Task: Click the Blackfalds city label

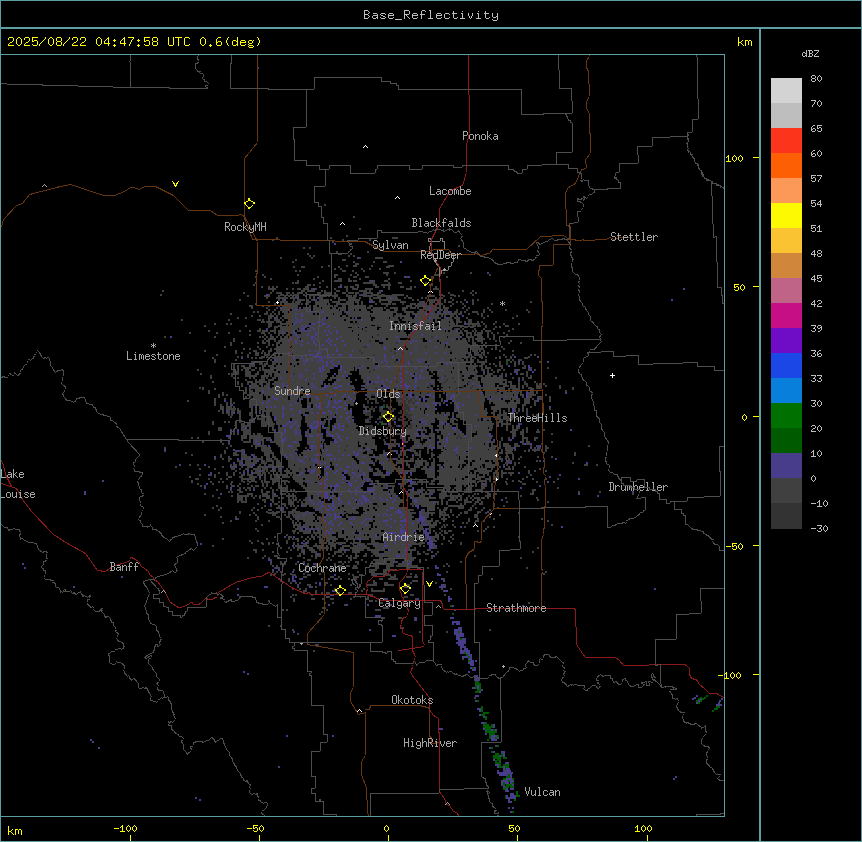Action: pos(441,223)
